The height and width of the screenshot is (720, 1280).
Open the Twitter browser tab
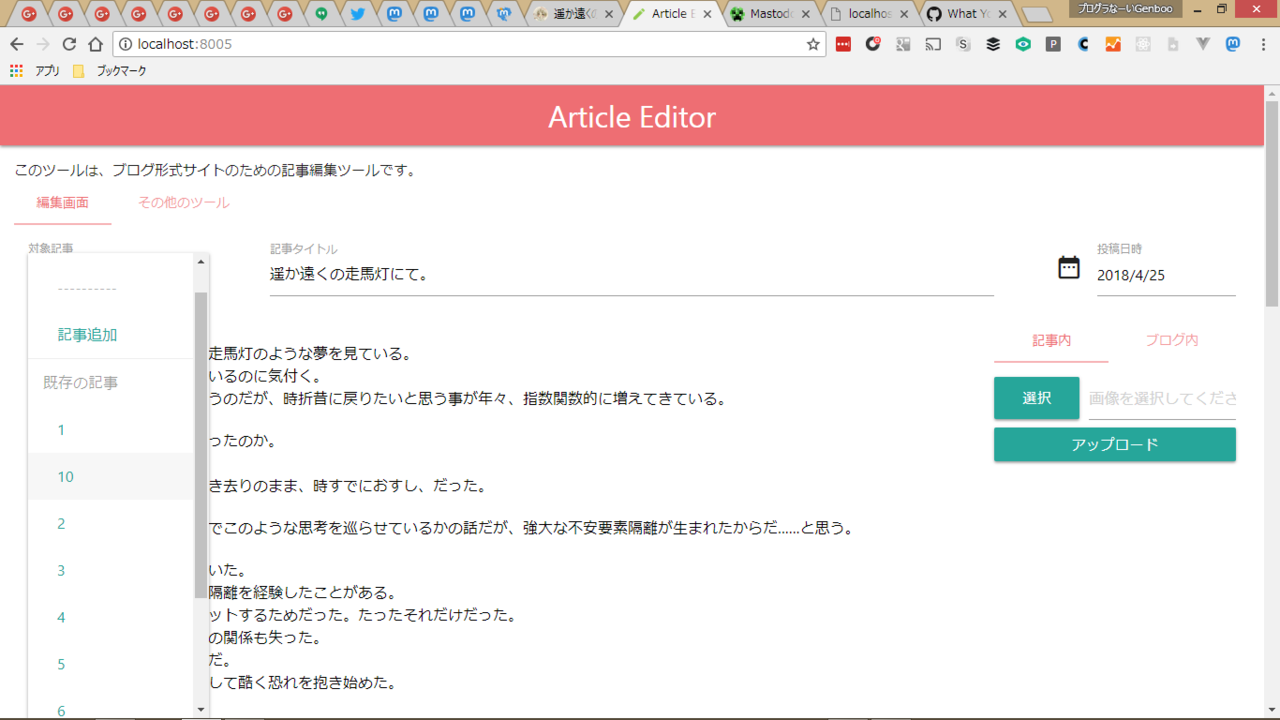tap(357, 14)
